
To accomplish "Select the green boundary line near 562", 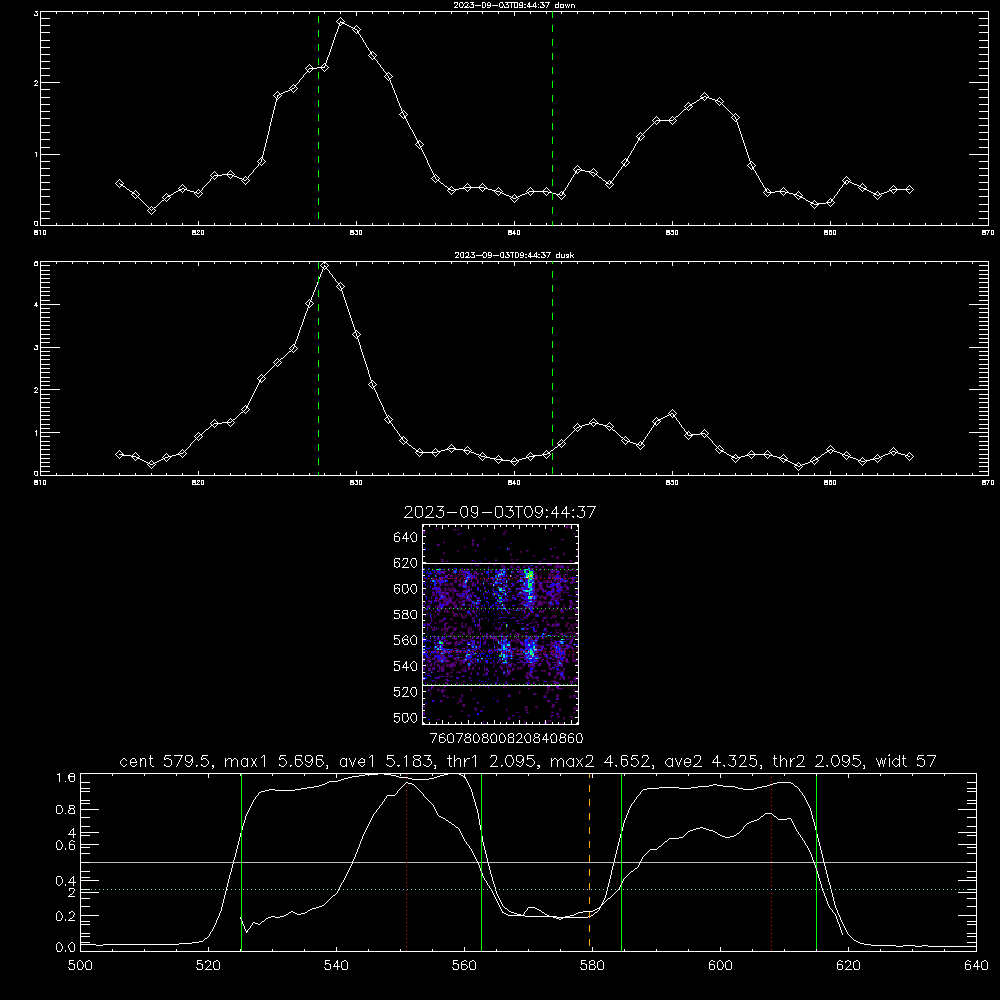I will tap(482, 861).
